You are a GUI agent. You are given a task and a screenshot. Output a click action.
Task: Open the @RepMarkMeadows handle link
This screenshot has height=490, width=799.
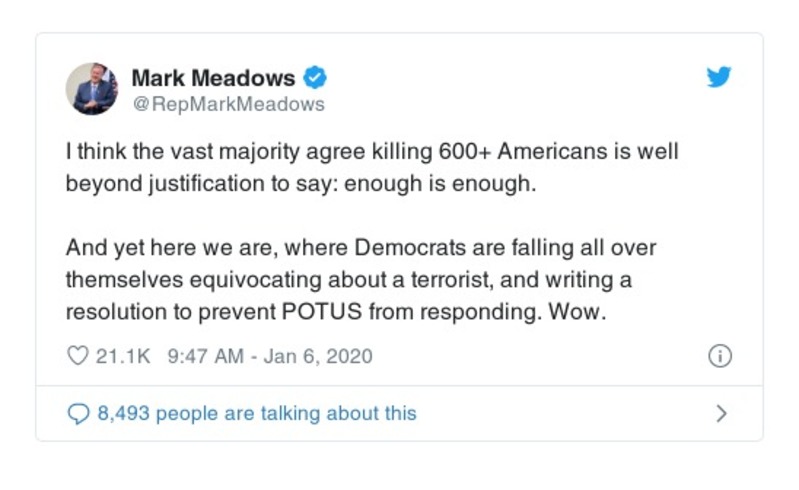tap(228, 103)
